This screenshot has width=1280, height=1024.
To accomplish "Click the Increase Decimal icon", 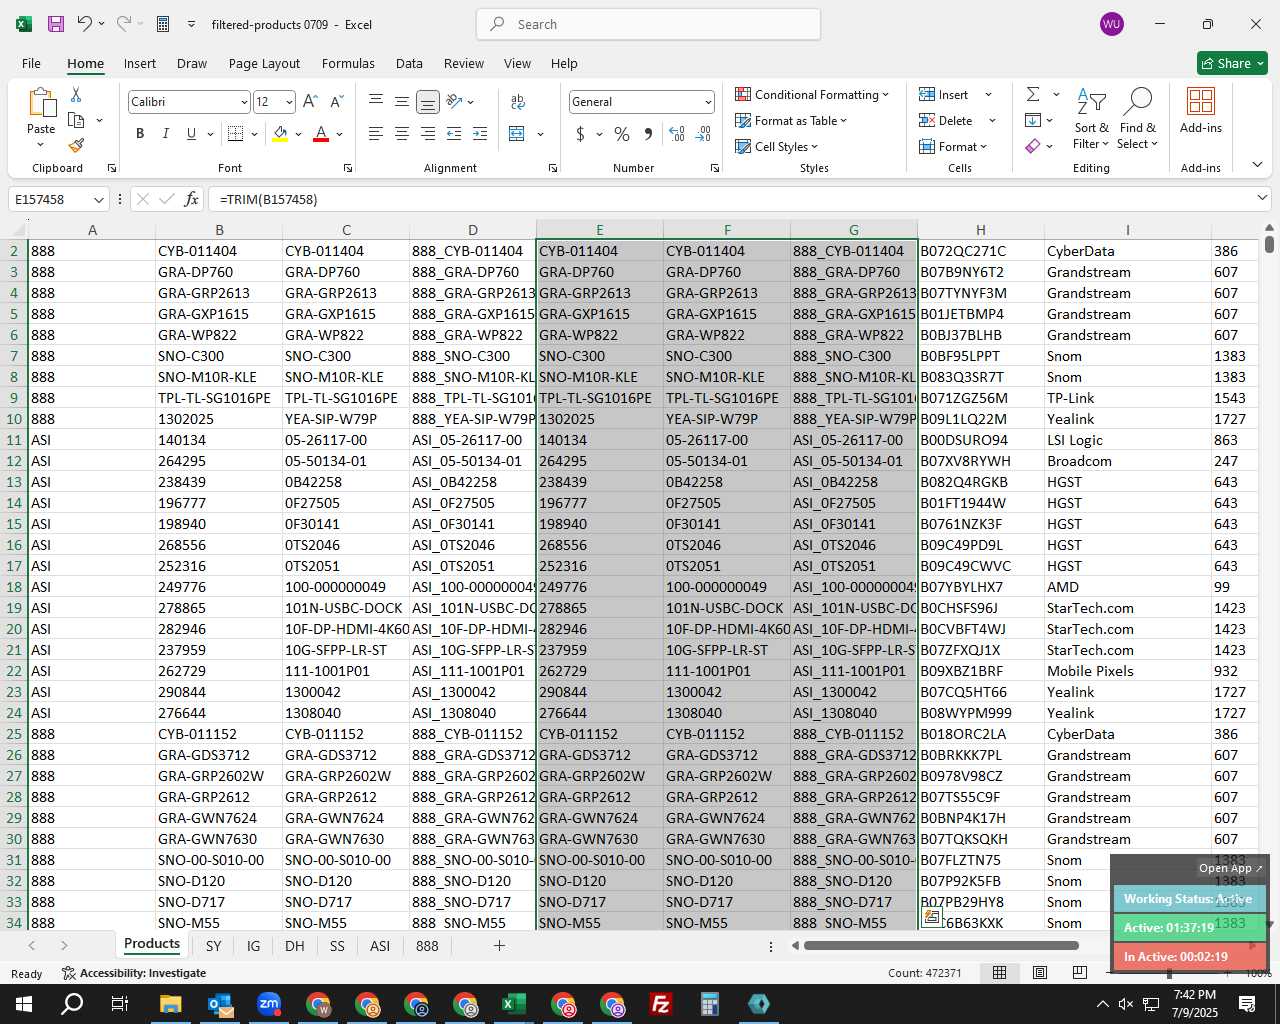I will [677, 134].
